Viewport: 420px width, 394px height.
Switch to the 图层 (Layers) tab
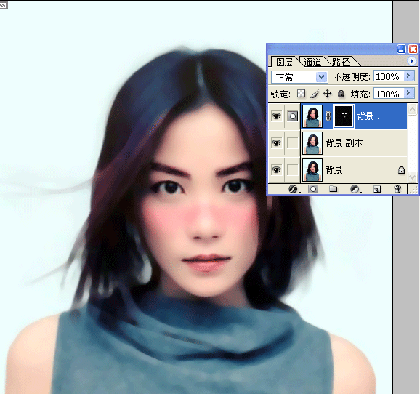click(284, 62)
